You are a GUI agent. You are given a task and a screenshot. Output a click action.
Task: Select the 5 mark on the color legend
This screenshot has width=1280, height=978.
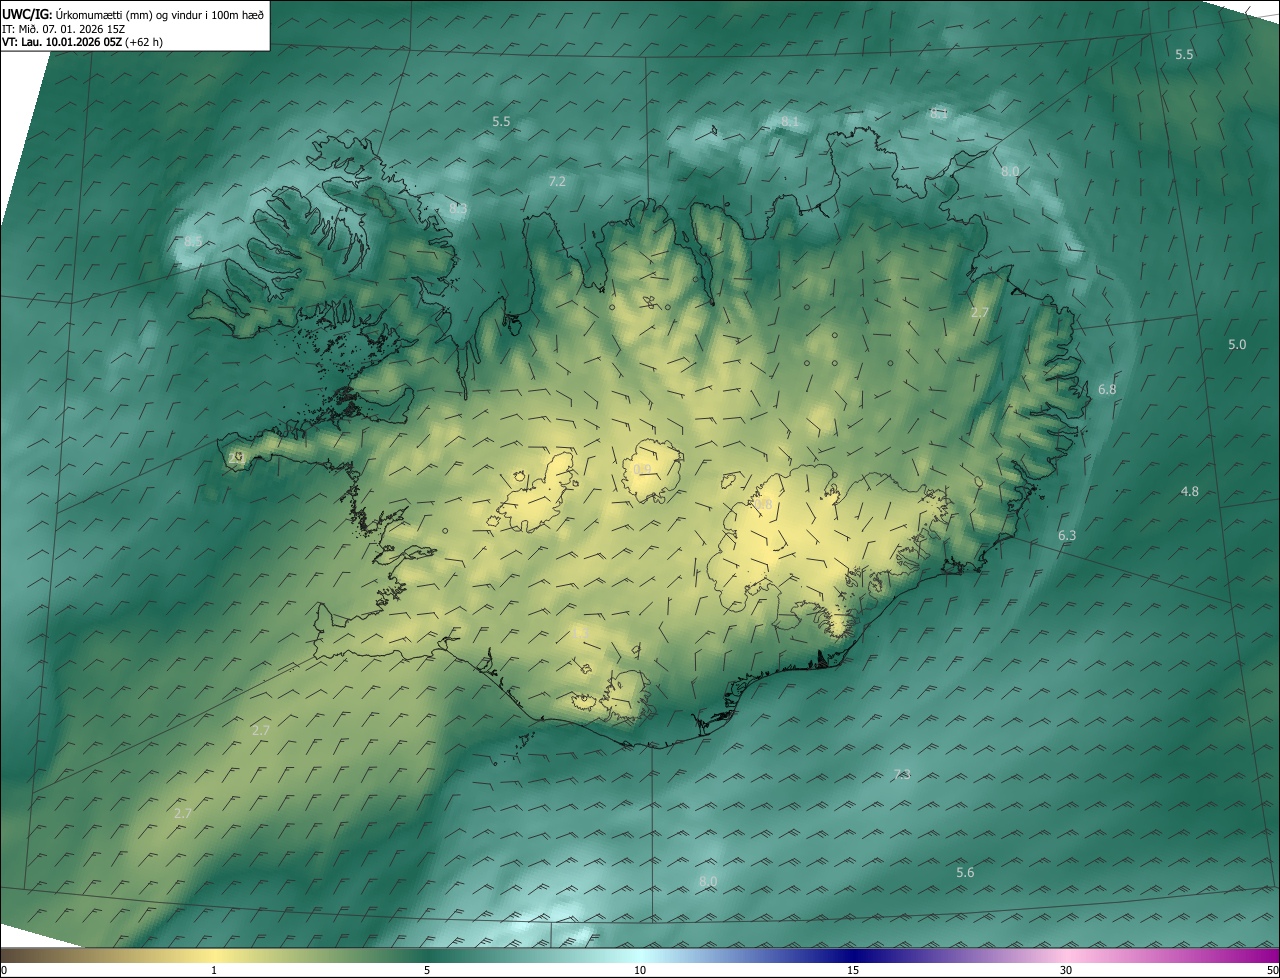[x=427, y=970]
